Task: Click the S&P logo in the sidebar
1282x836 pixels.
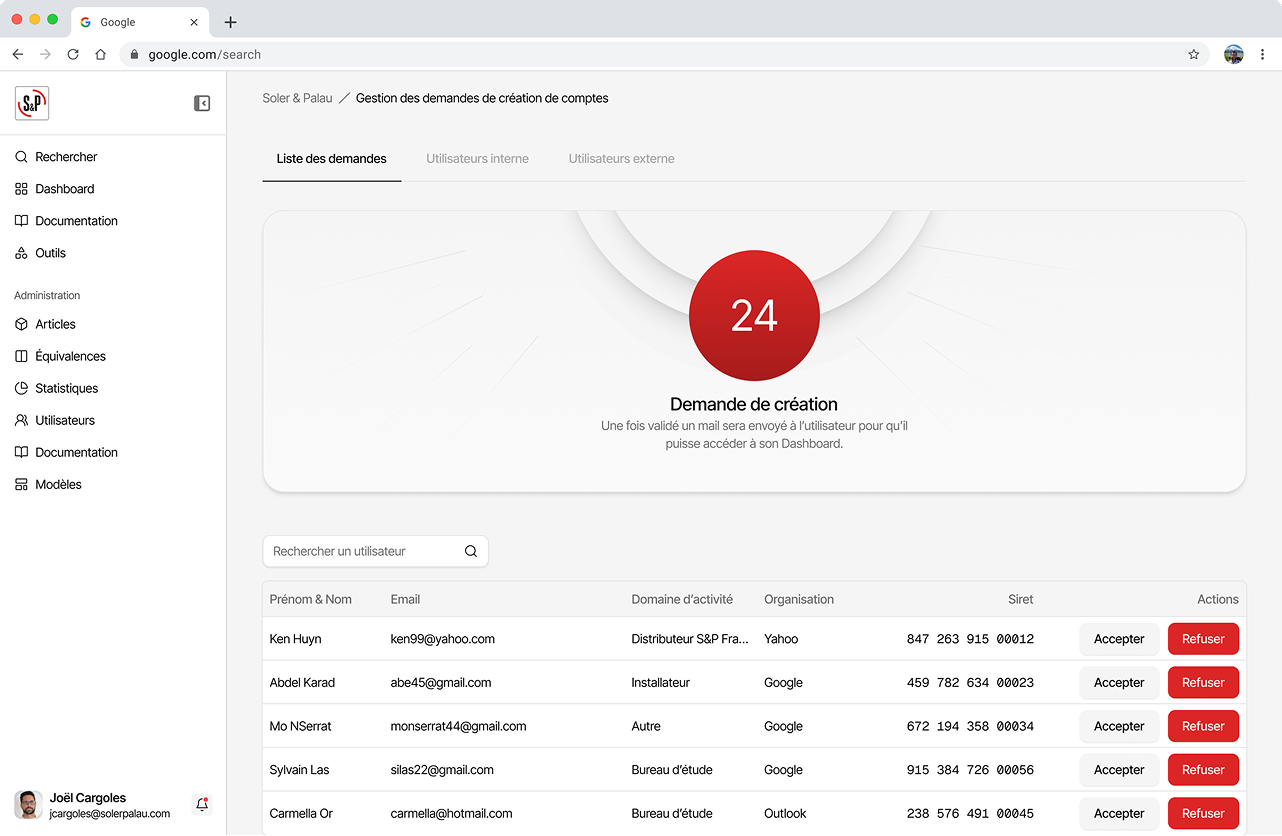Action: tap(32, 103)
